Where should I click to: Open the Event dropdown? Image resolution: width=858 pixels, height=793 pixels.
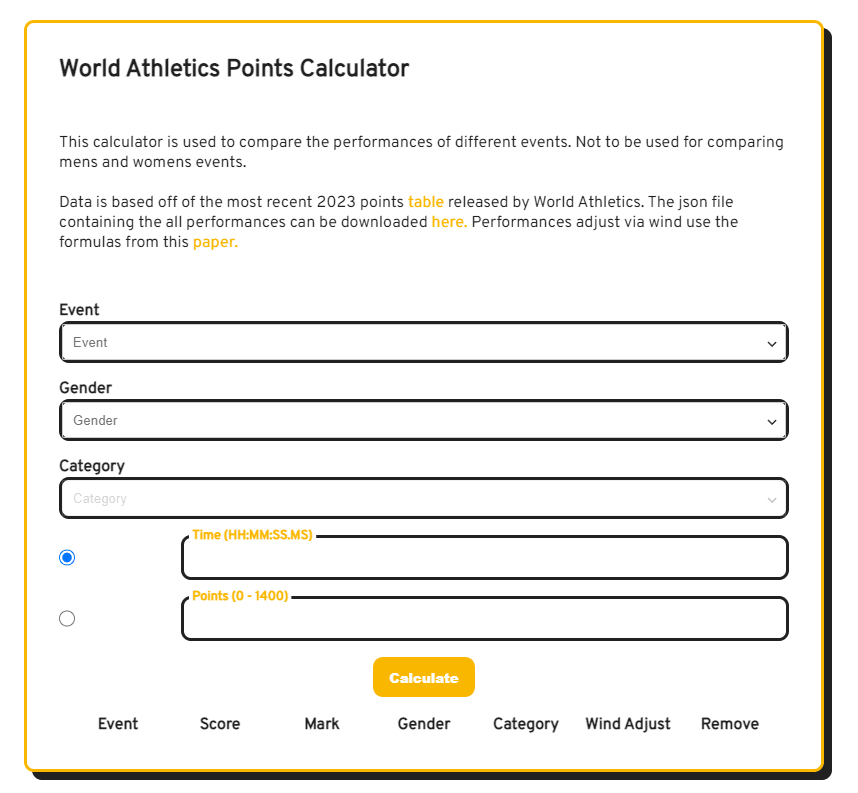pos(423,342)
